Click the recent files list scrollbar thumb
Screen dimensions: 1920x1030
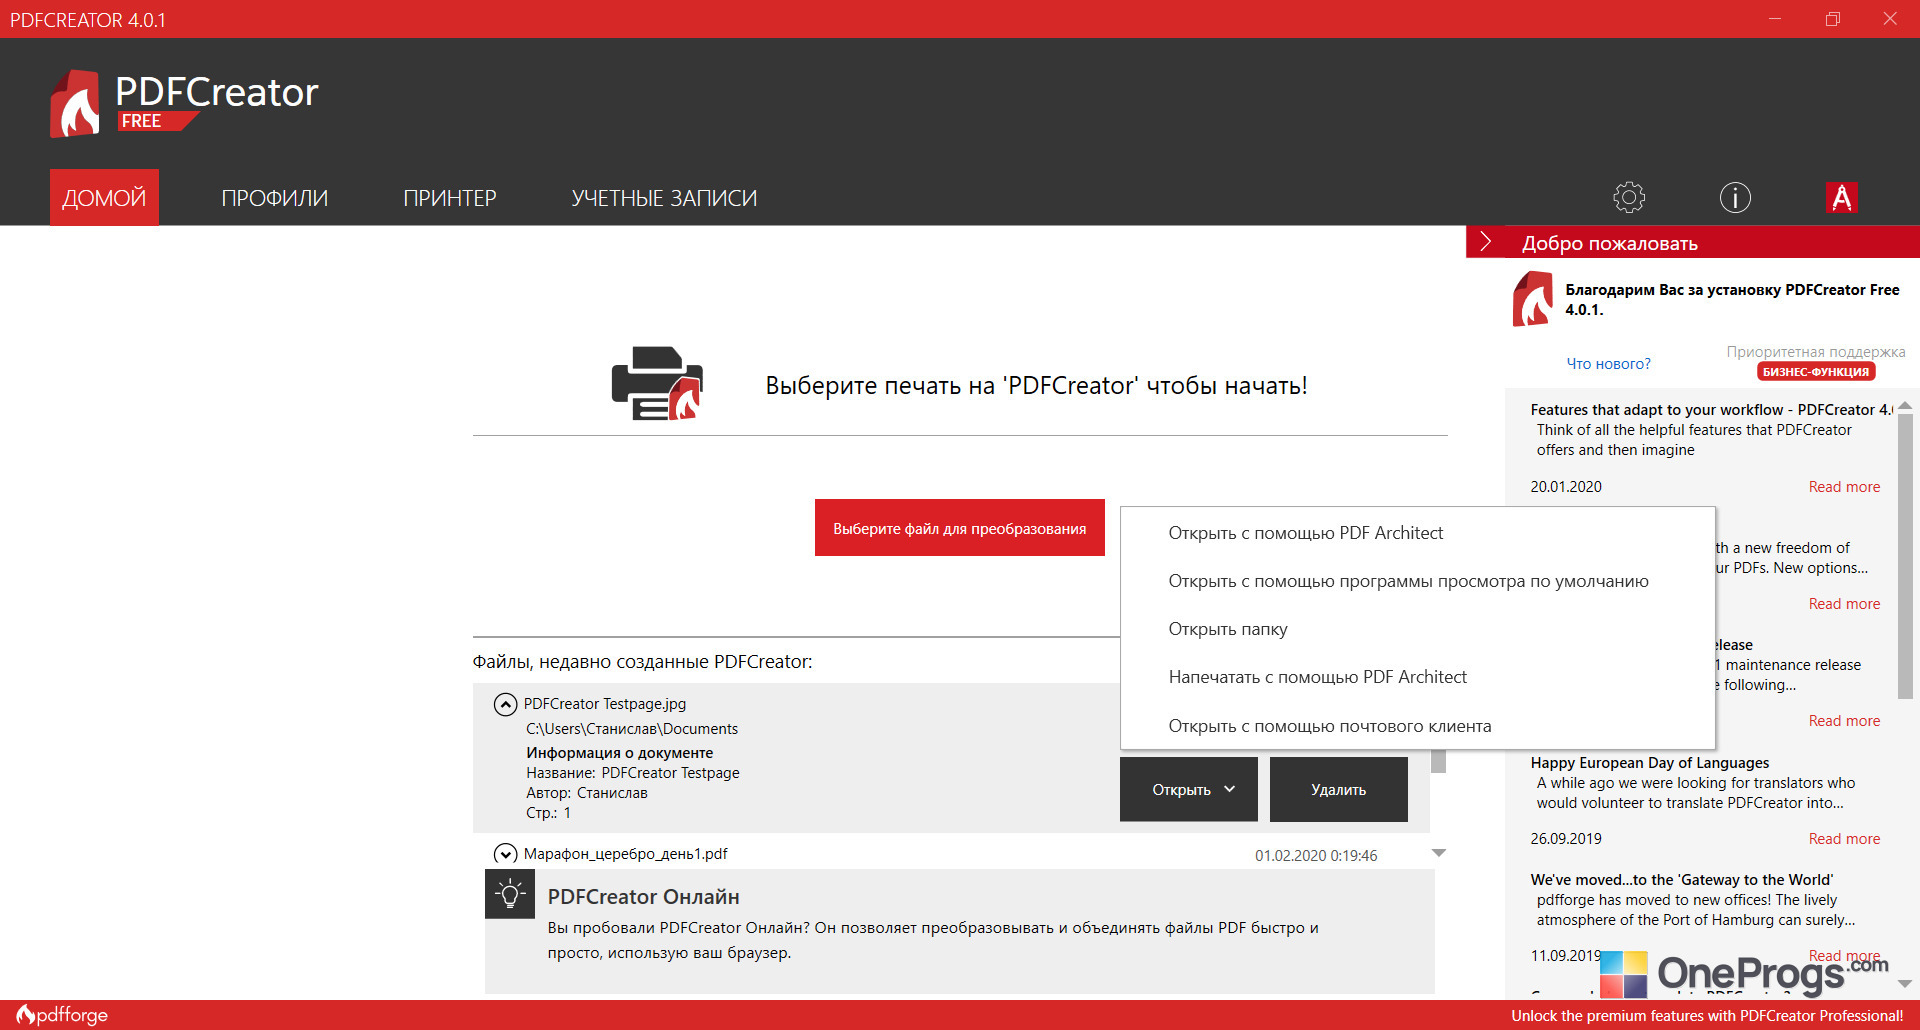[x=1439, y=761]
